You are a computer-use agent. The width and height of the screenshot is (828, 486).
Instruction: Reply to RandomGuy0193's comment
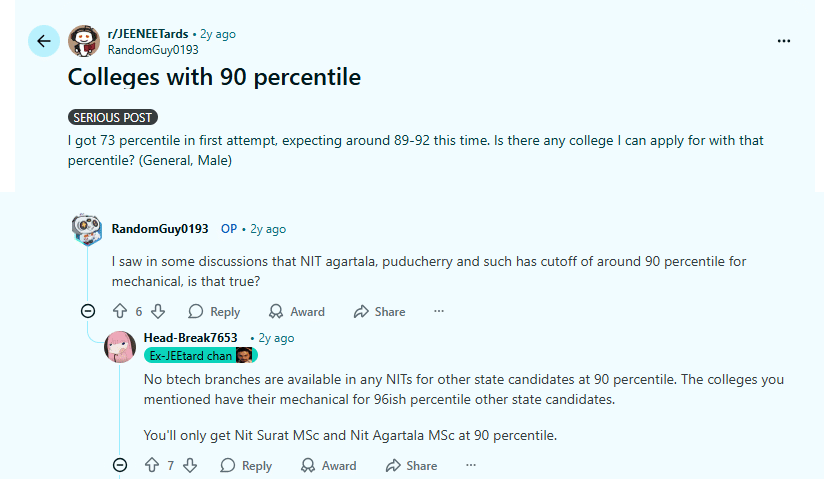[214, 311]
